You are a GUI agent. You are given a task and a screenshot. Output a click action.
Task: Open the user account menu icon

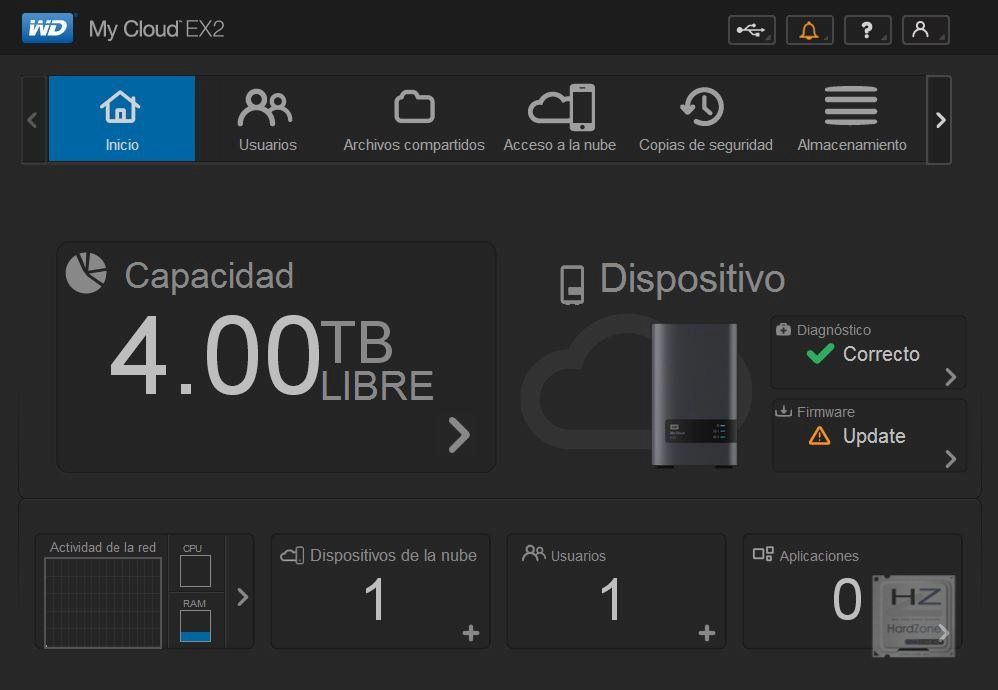tap(925, 30)
